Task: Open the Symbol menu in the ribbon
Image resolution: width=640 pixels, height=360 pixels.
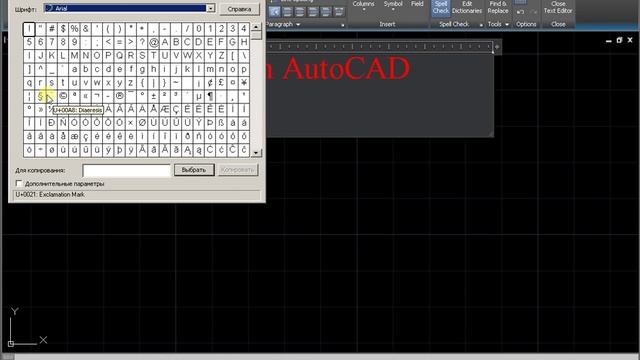Action: [x=393, y=5]
